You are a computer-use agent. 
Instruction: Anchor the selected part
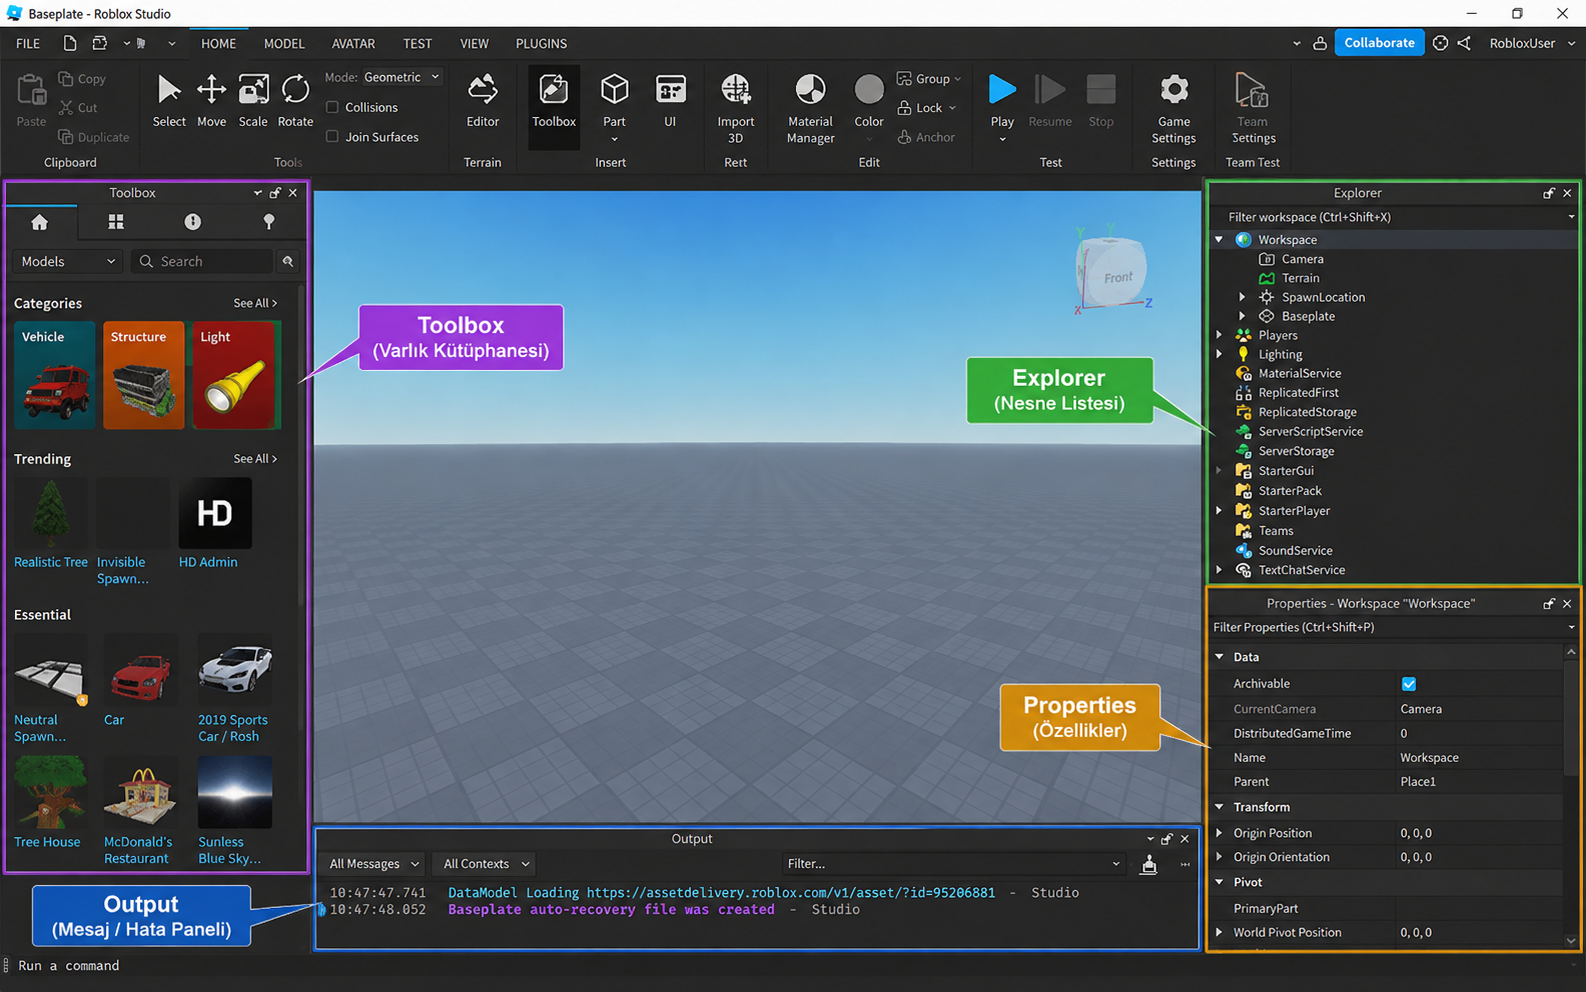[926, 137]
